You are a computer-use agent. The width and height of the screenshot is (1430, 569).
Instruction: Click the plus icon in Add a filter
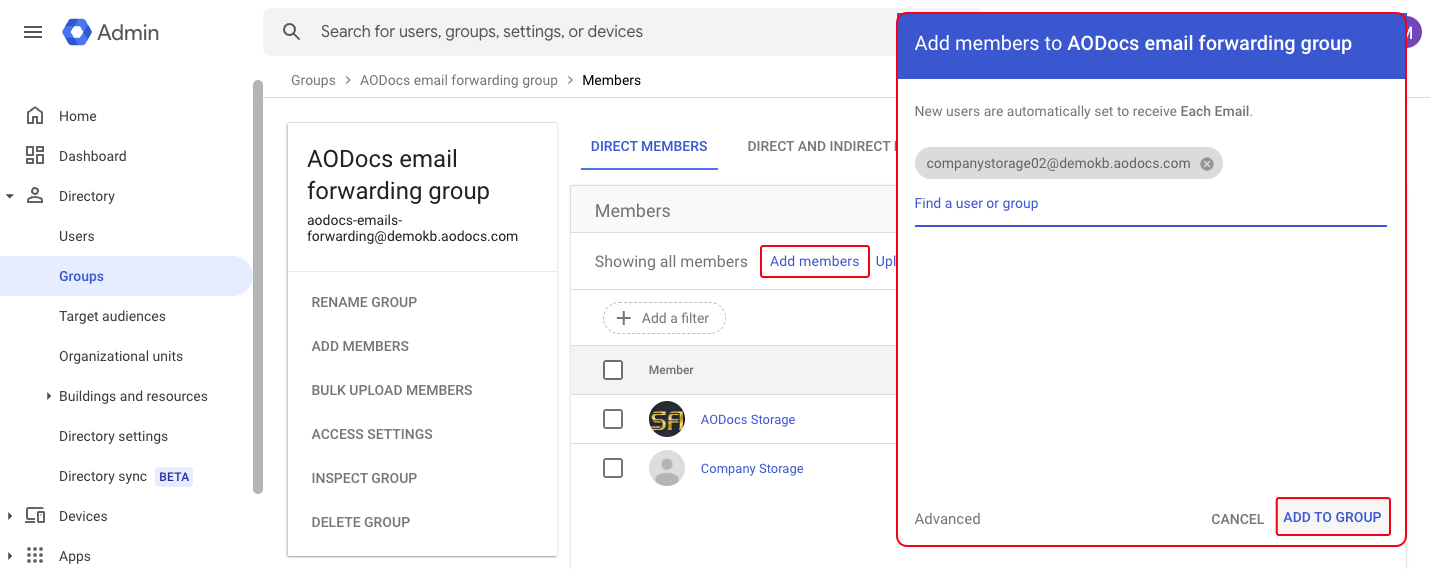[624, 318]
